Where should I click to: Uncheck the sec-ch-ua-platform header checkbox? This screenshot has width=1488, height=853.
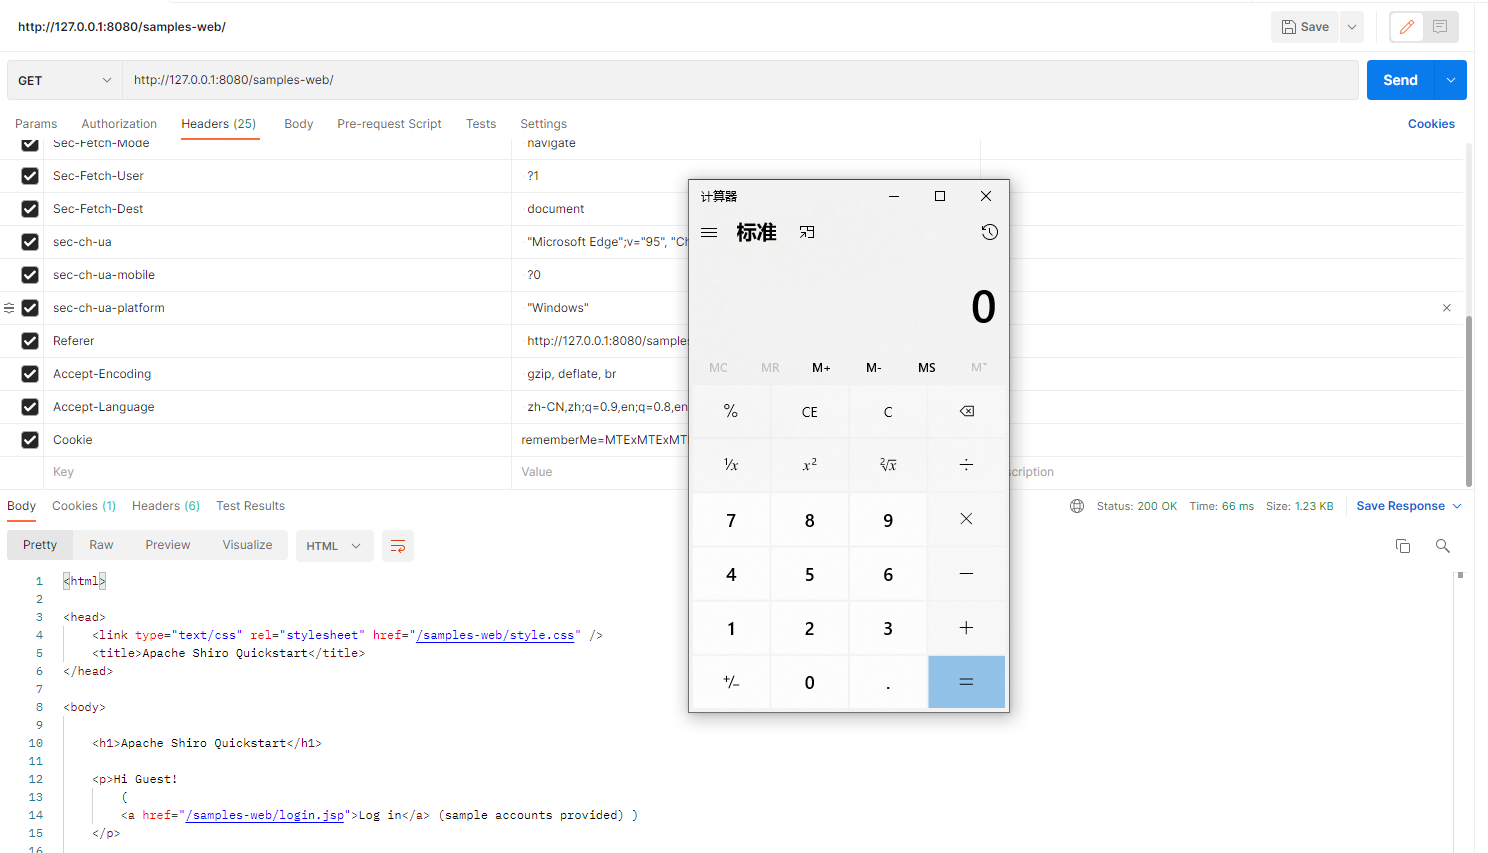(30, 308)
